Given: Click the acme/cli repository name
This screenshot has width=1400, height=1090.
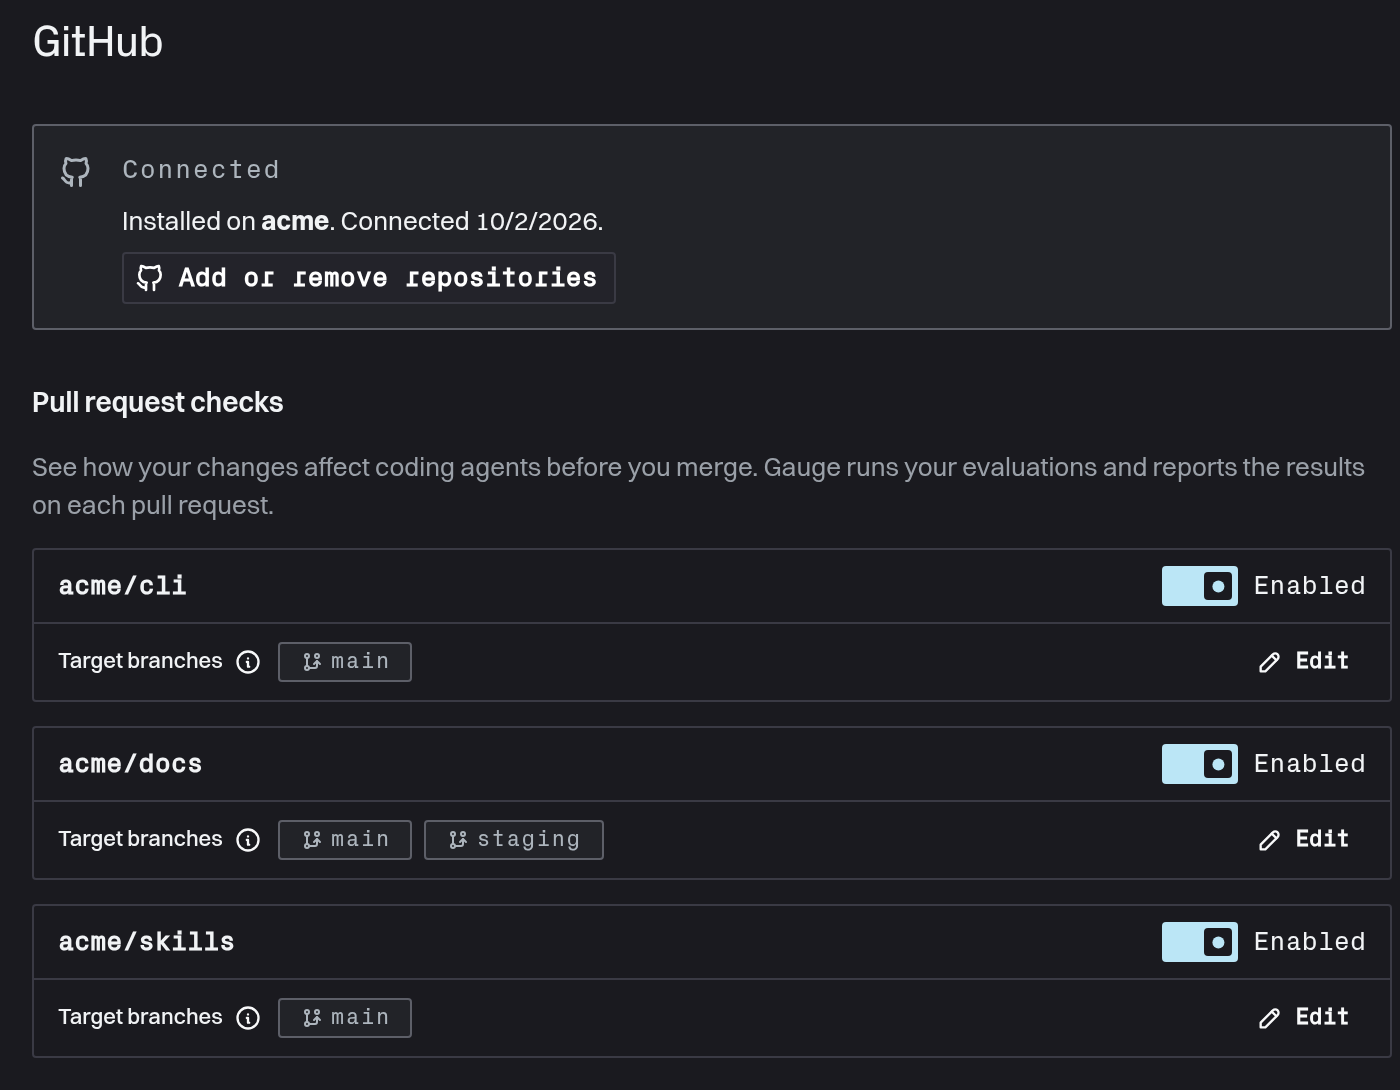Looking at the screenshot, I should [123, 586].
